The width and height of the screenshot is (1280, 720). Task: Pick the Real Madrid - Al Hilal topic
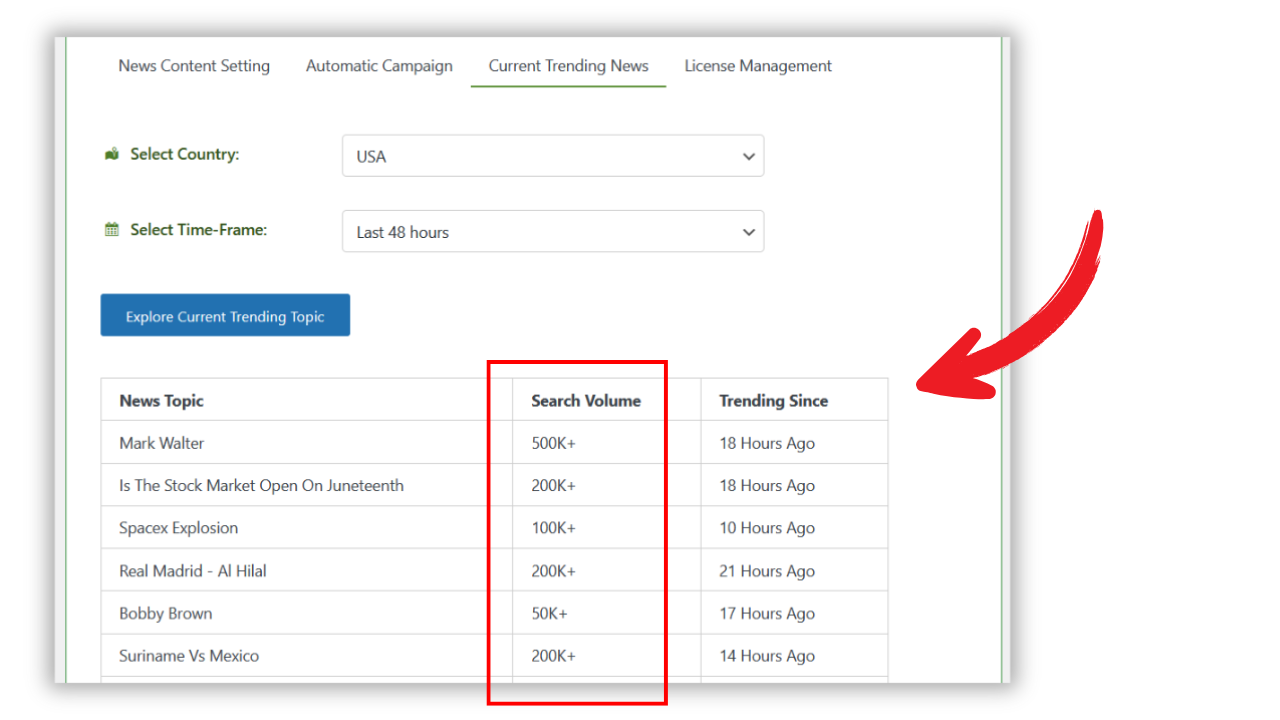tap(193, 571)
